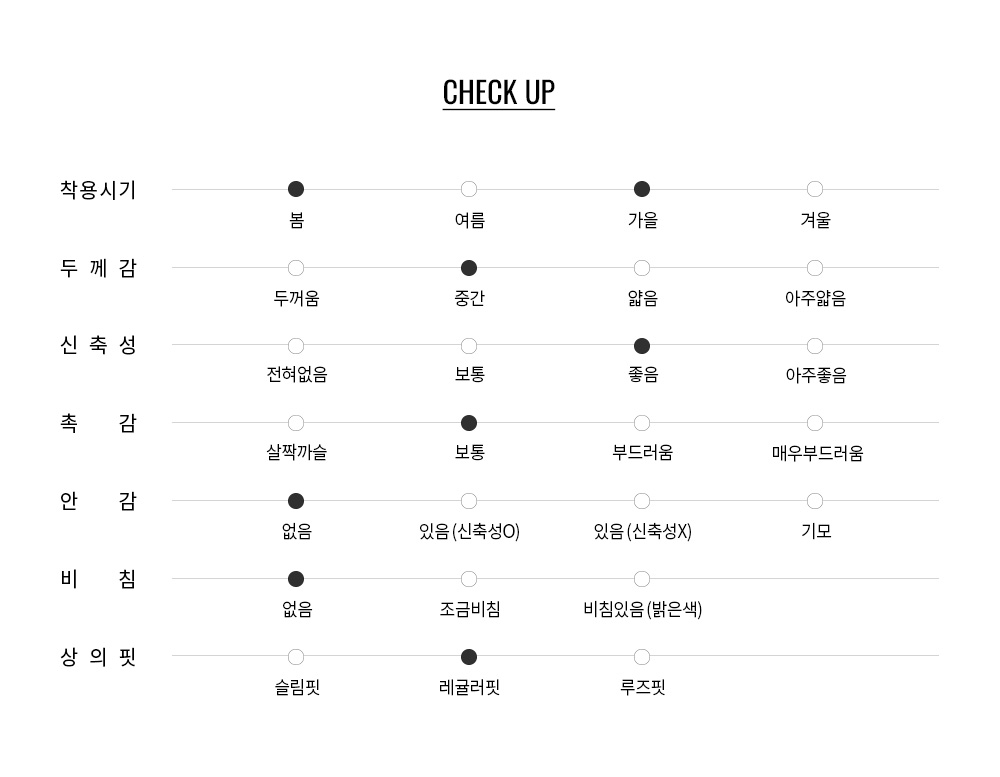Click the 부드러움 texture text label

pyautogui.click(x=642, y=453)
